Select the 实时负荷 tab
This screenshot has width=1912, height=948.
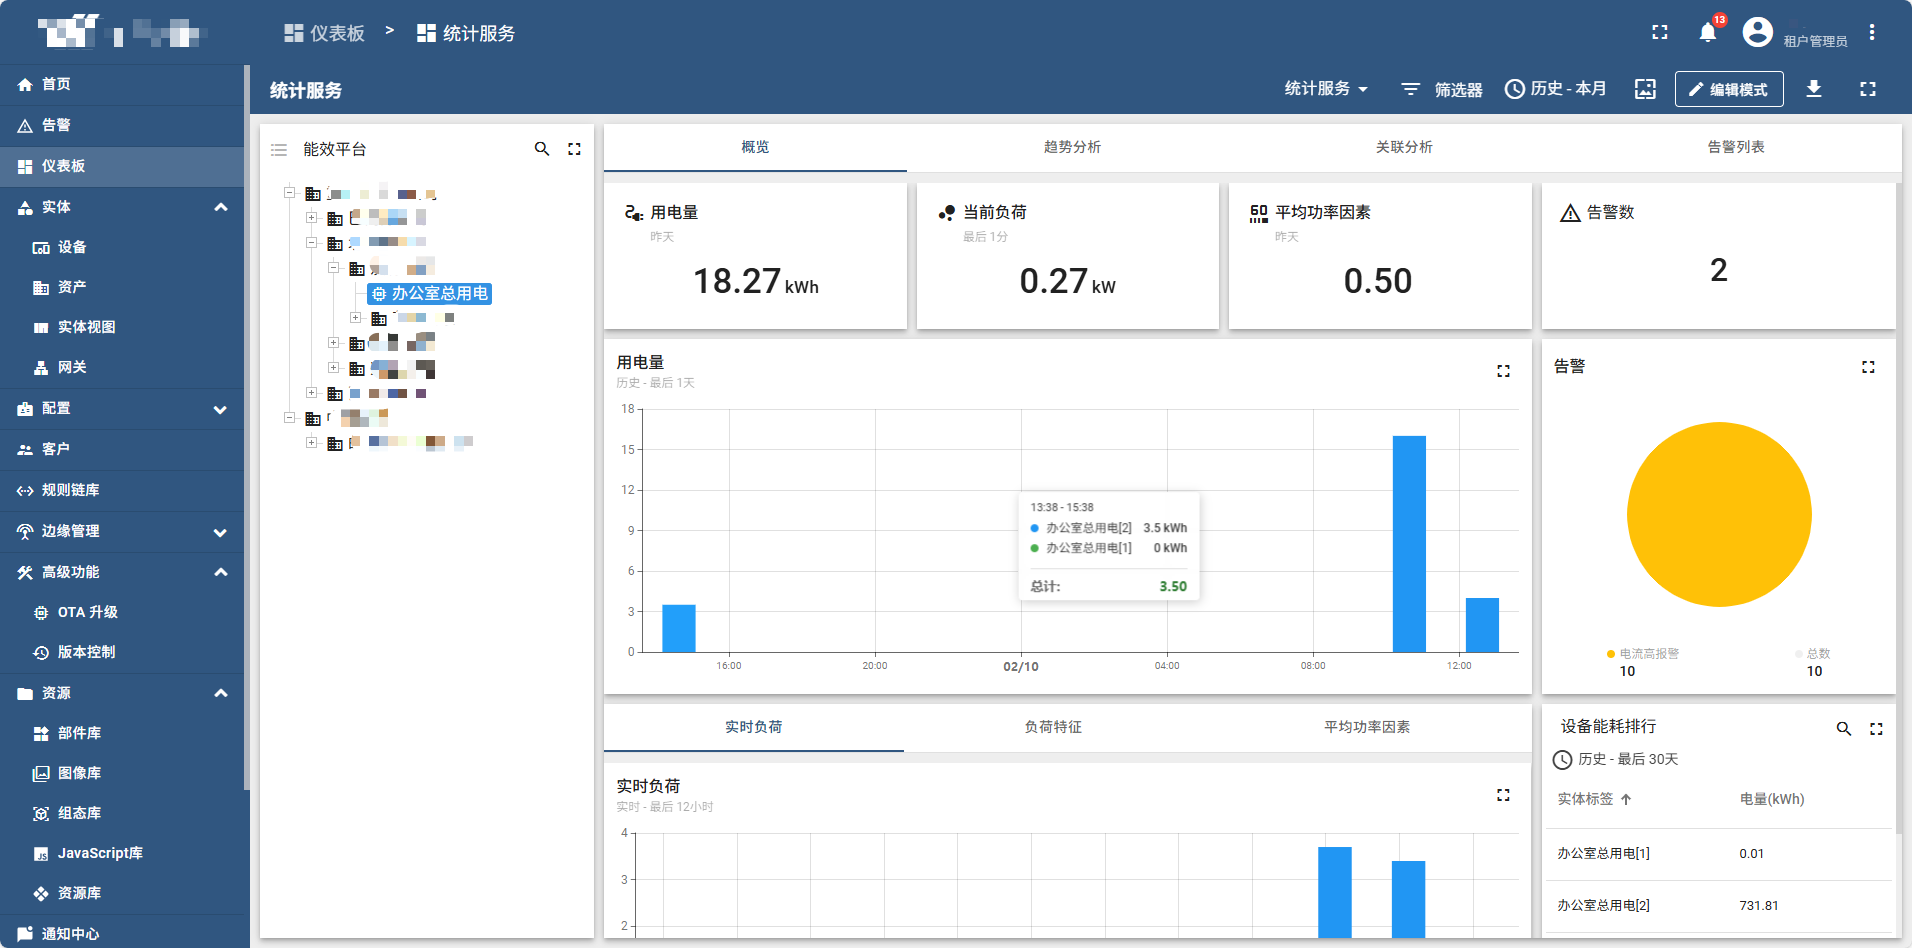(x=754, y=727)
